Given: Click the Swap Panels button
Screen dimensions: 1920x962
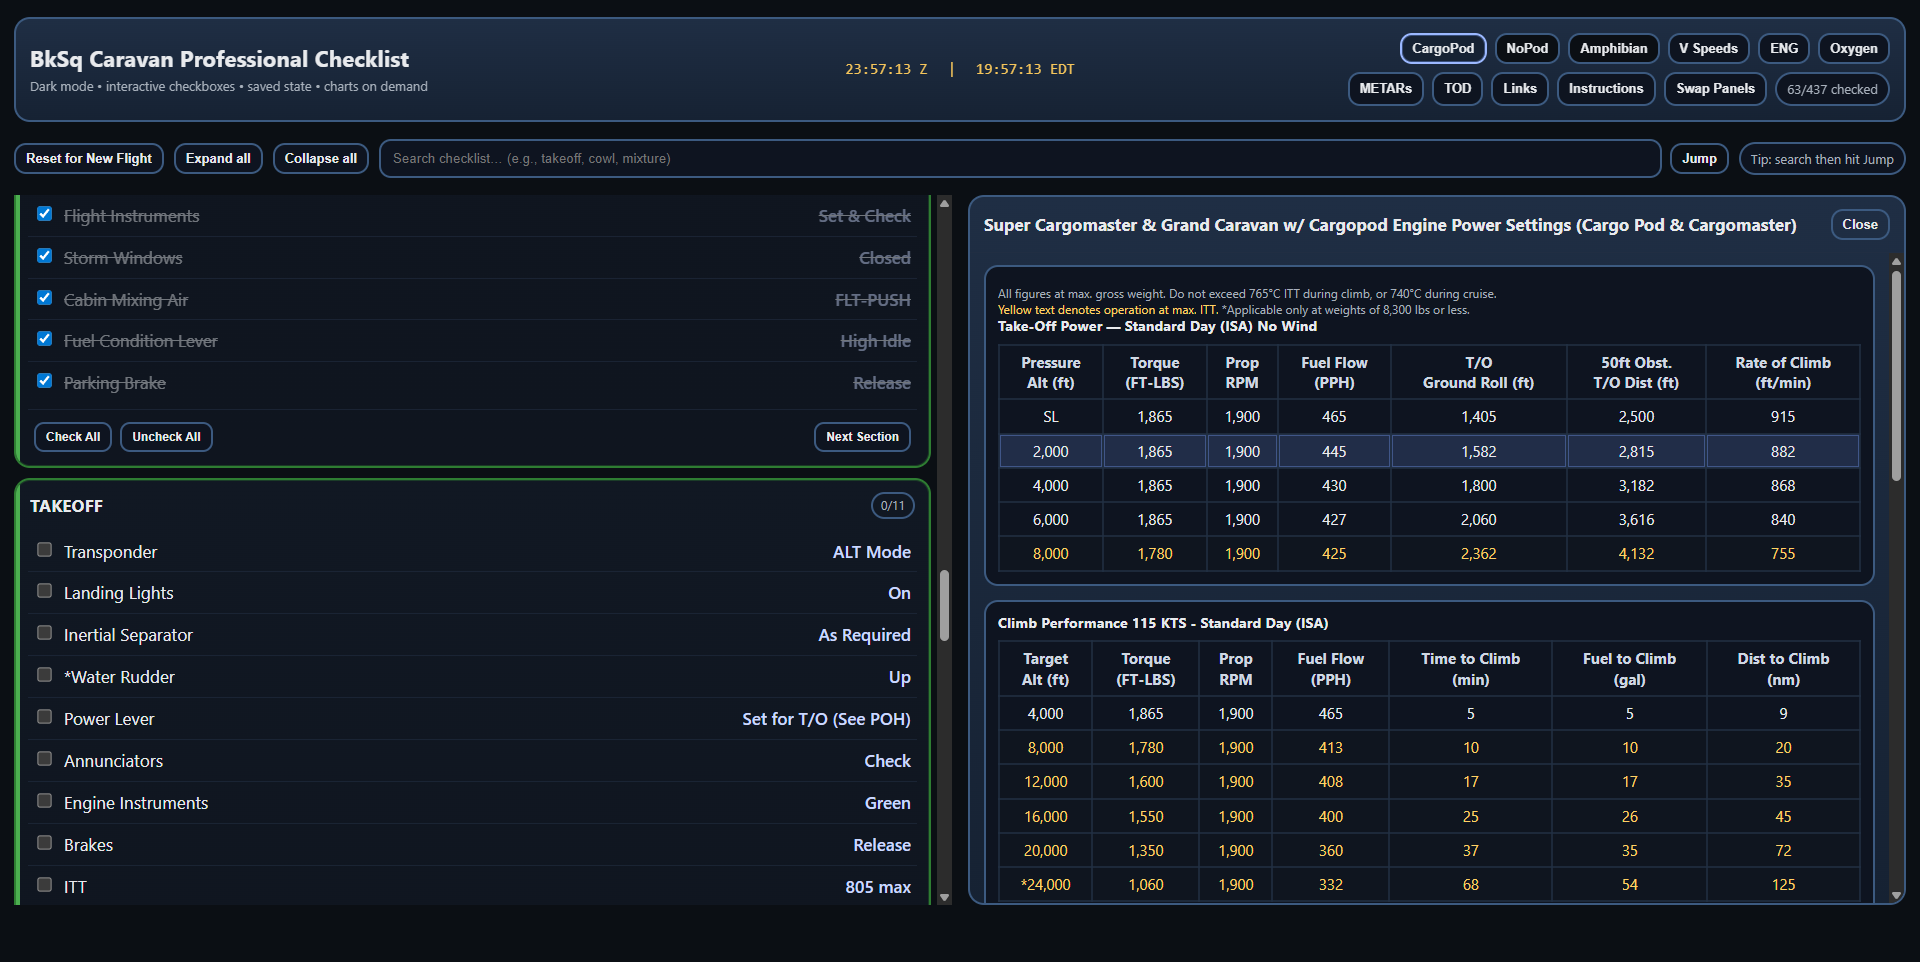Looking at the screenshot, I should click(1715, 89).
